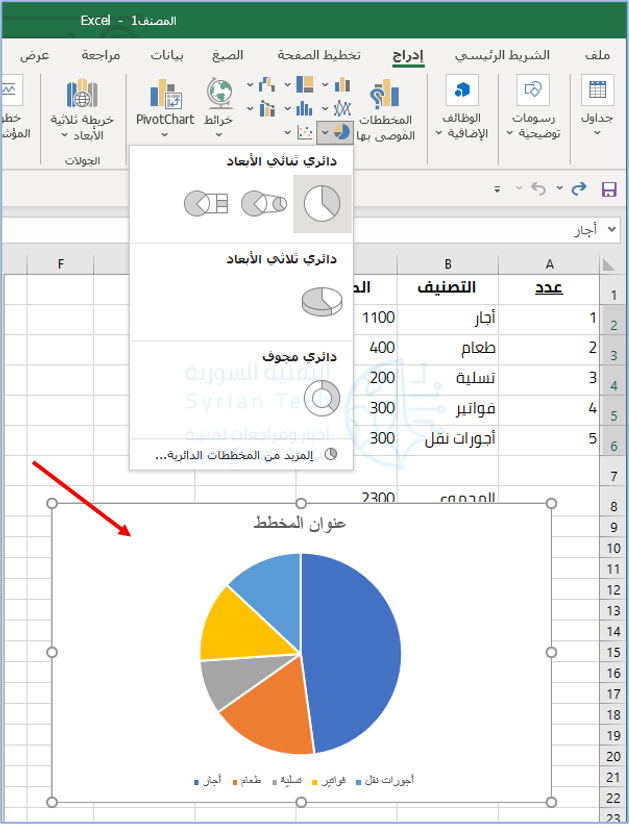Expand the combo chart dropdown arrow
Viewport: 629px width, 824px height.
pyautogui.click(x=250, y=109)
